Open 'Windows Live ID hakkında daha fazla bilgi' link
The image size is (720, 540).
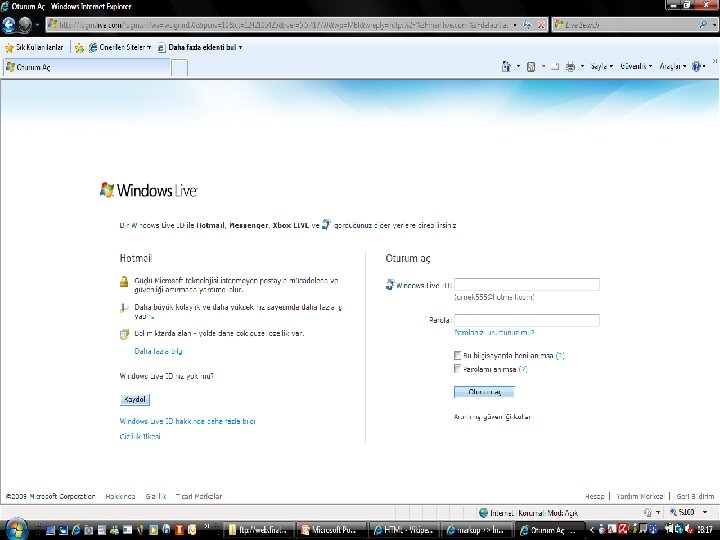coord(187,421)
